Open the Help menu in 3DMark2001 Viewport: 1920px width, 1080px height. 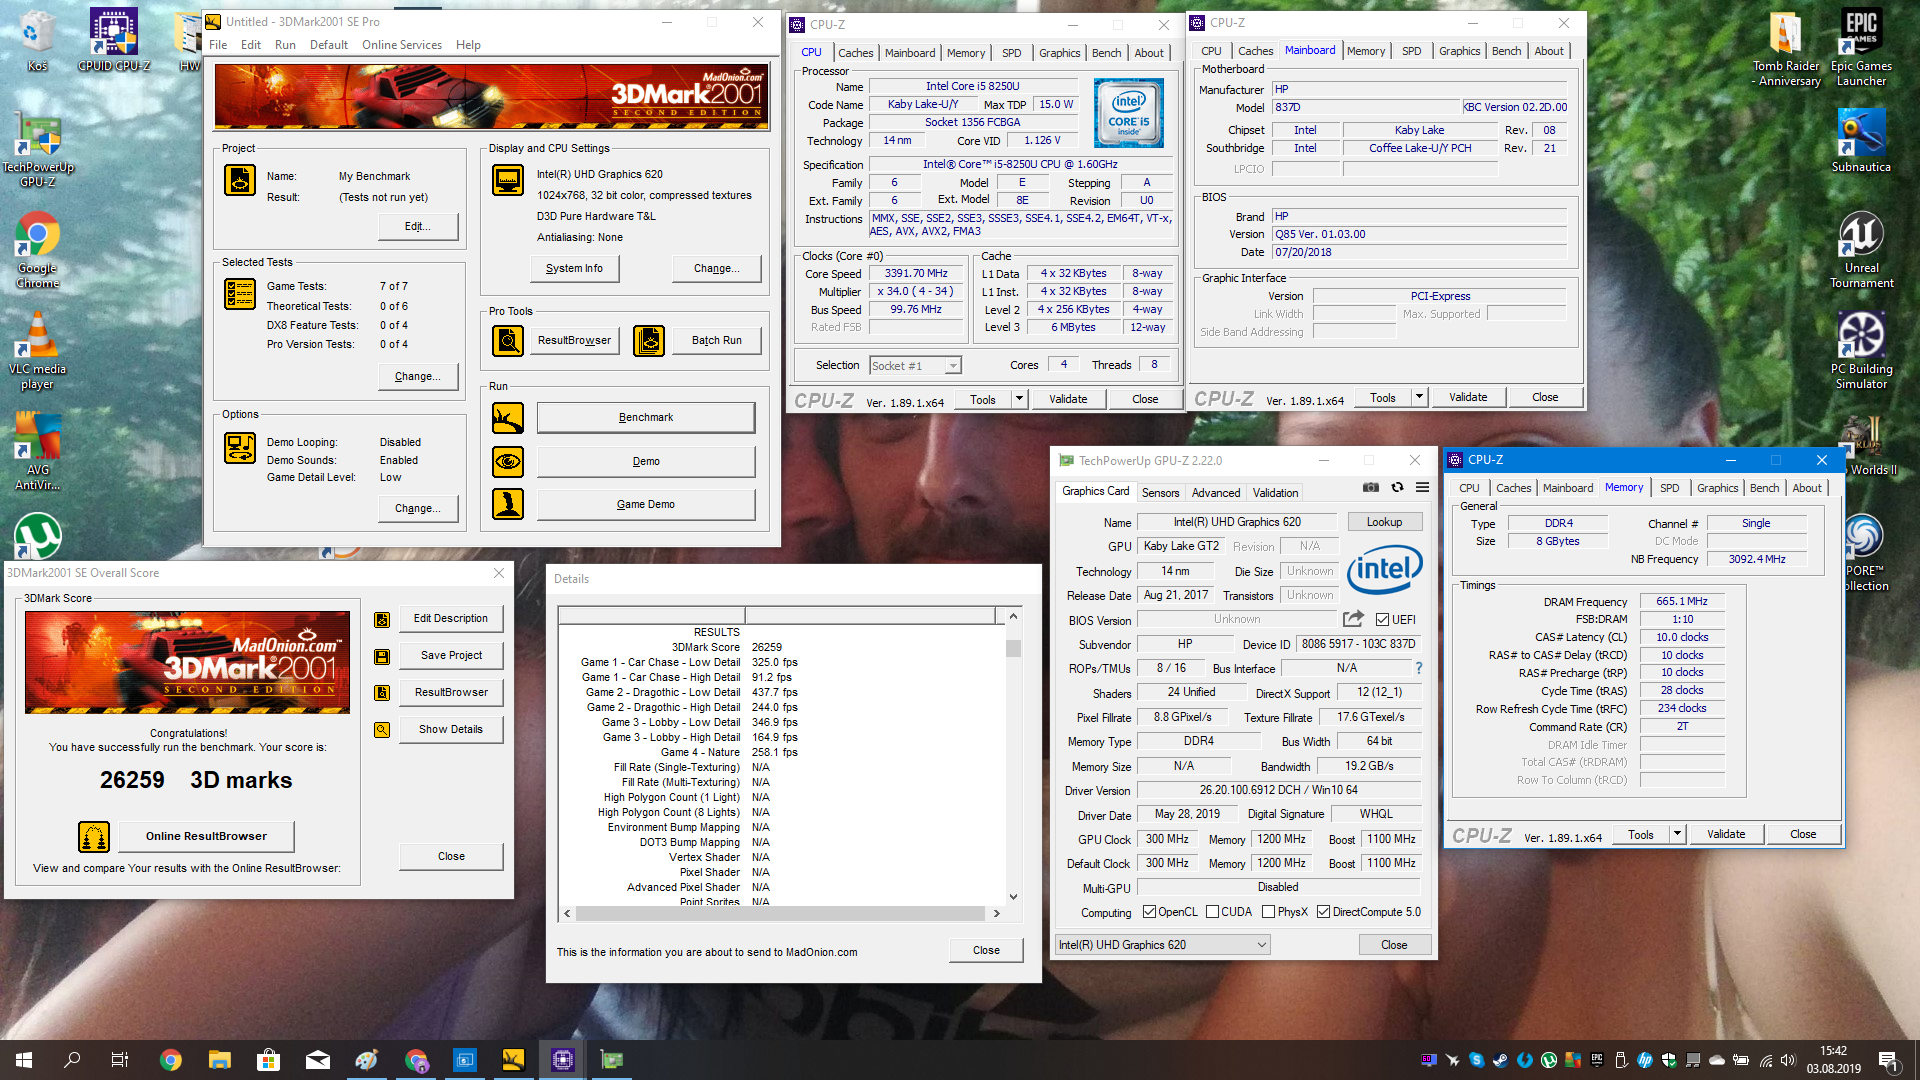pos(468,45)
